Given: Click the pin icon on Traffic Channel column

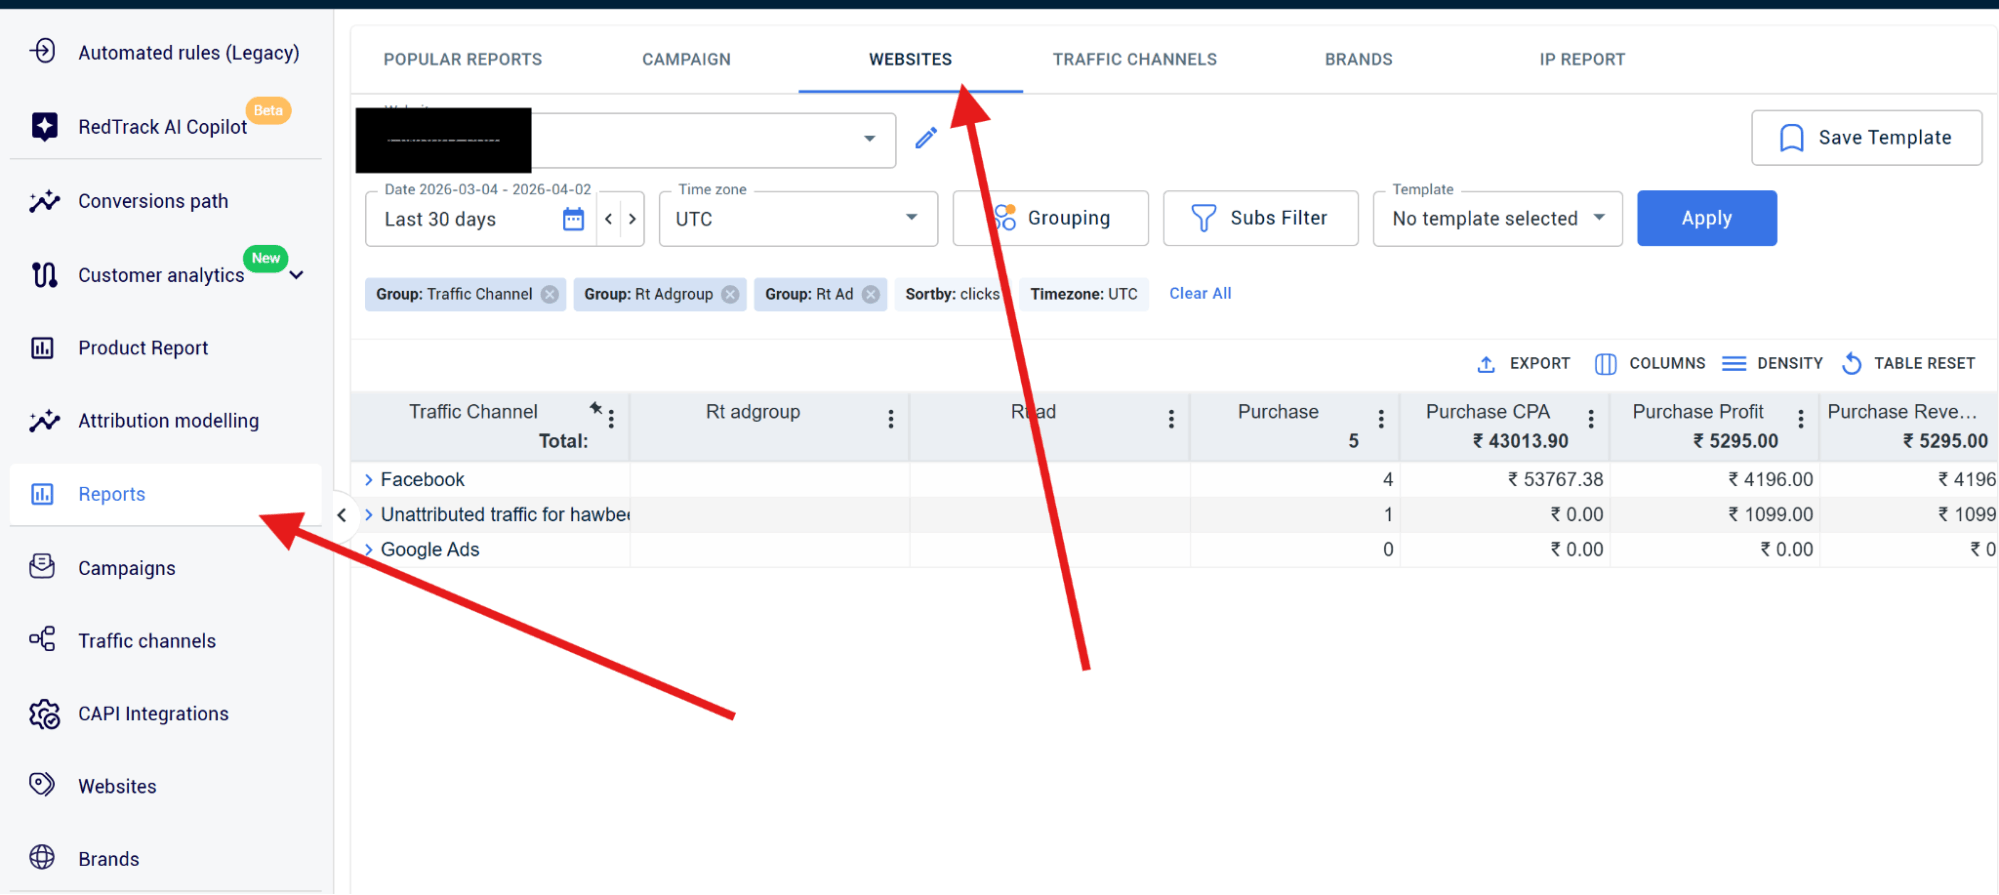Looking at the screenshot, I should [596, 407].
